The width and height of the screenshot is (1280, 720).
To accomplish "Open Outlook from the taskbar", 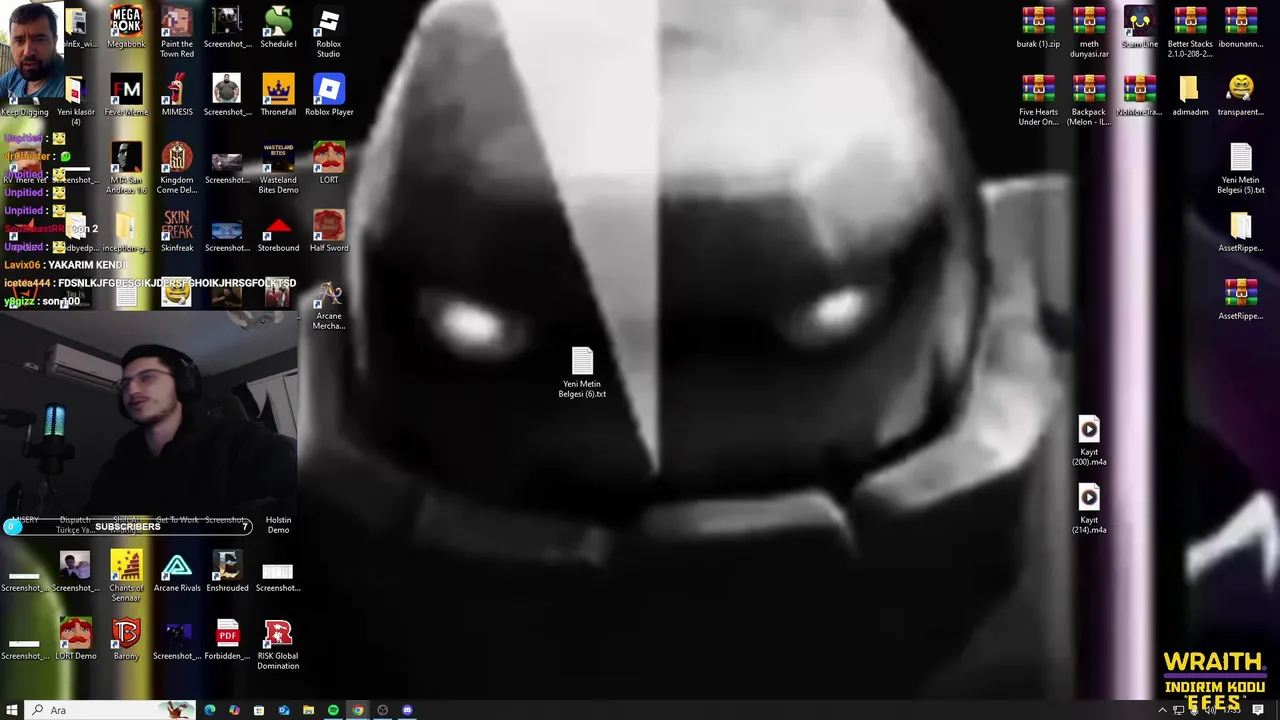I will click(284, 710).
